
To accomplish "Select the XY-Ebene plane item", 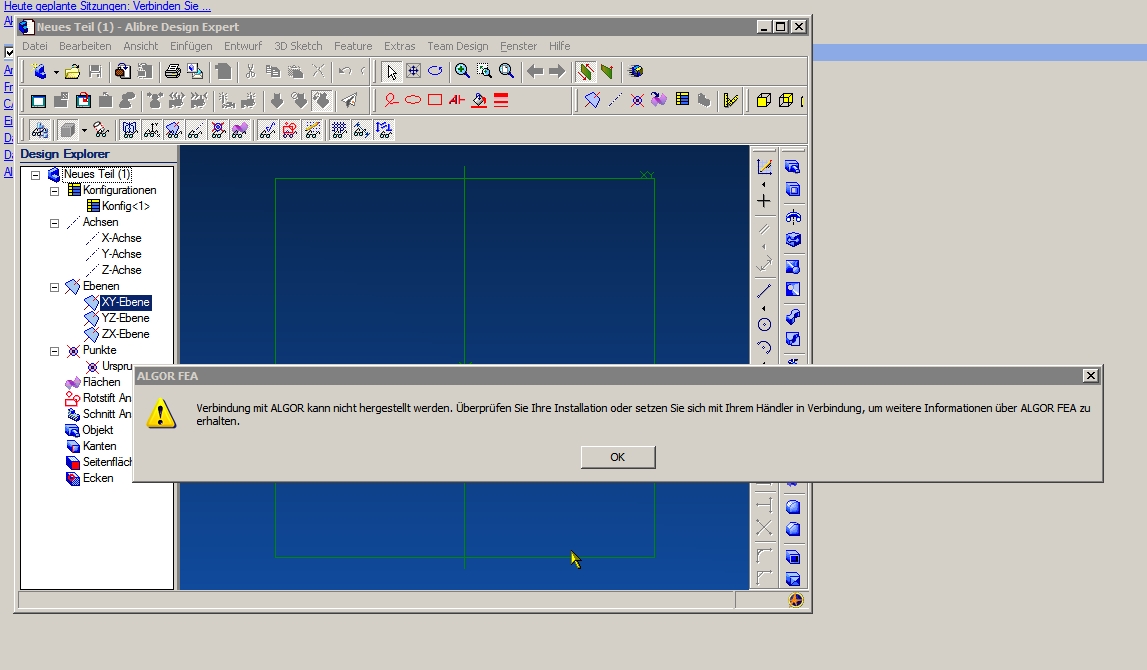I will click(x=126, y=302).
